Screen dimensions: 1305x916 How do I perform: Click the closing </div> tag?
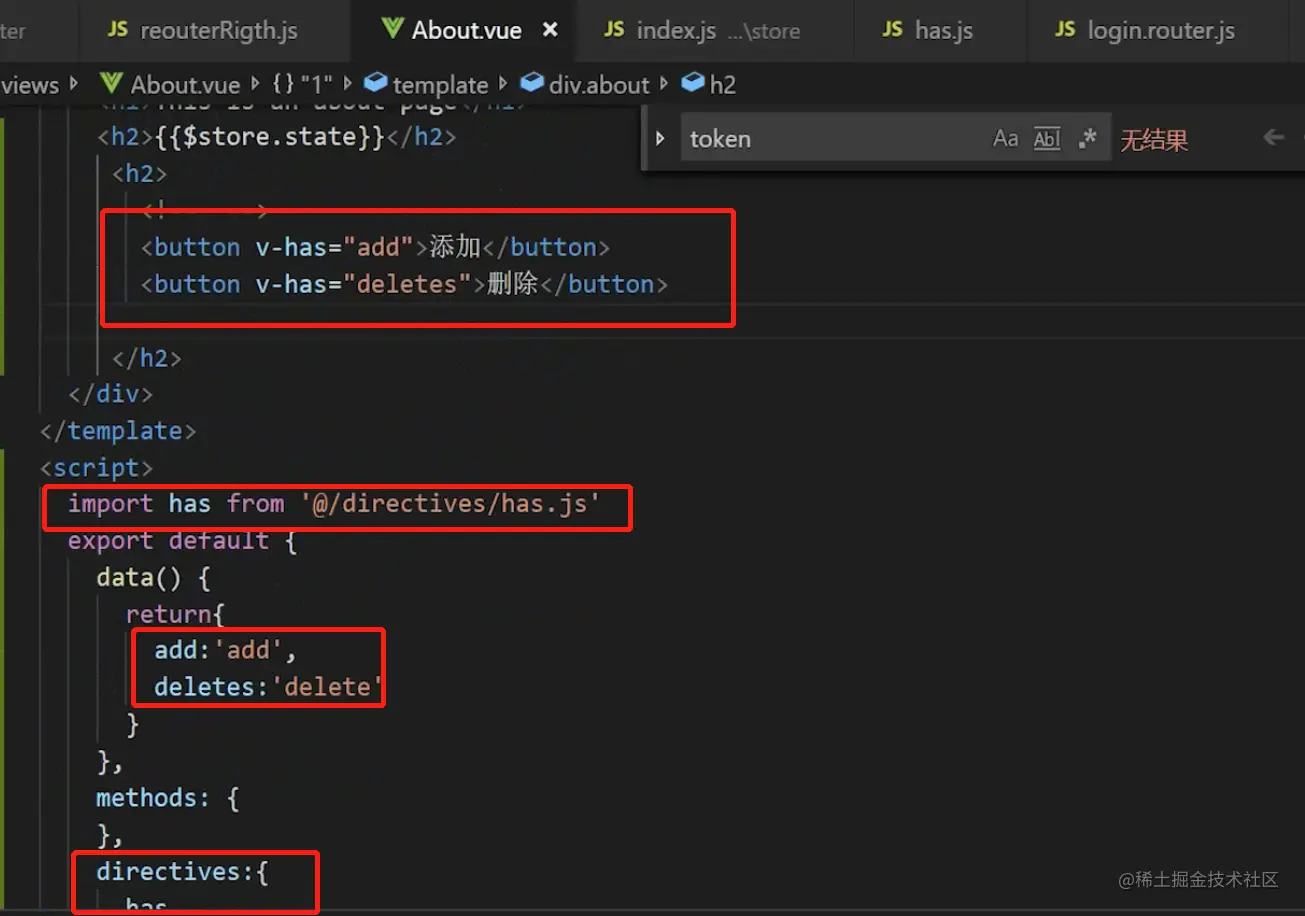coord(110,394)
